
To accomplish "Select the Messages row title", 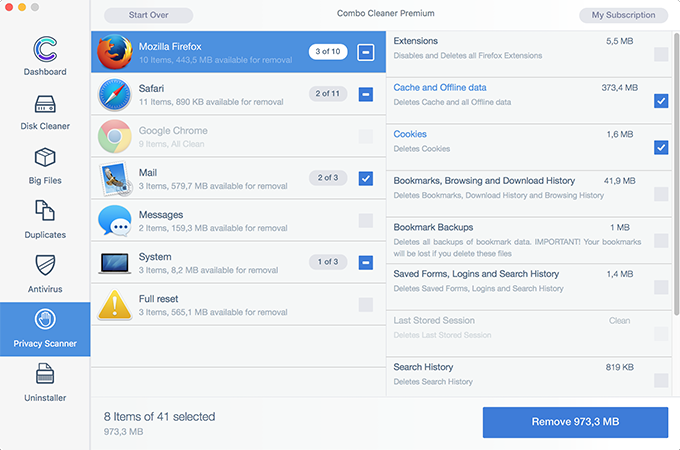I will 161,215.
